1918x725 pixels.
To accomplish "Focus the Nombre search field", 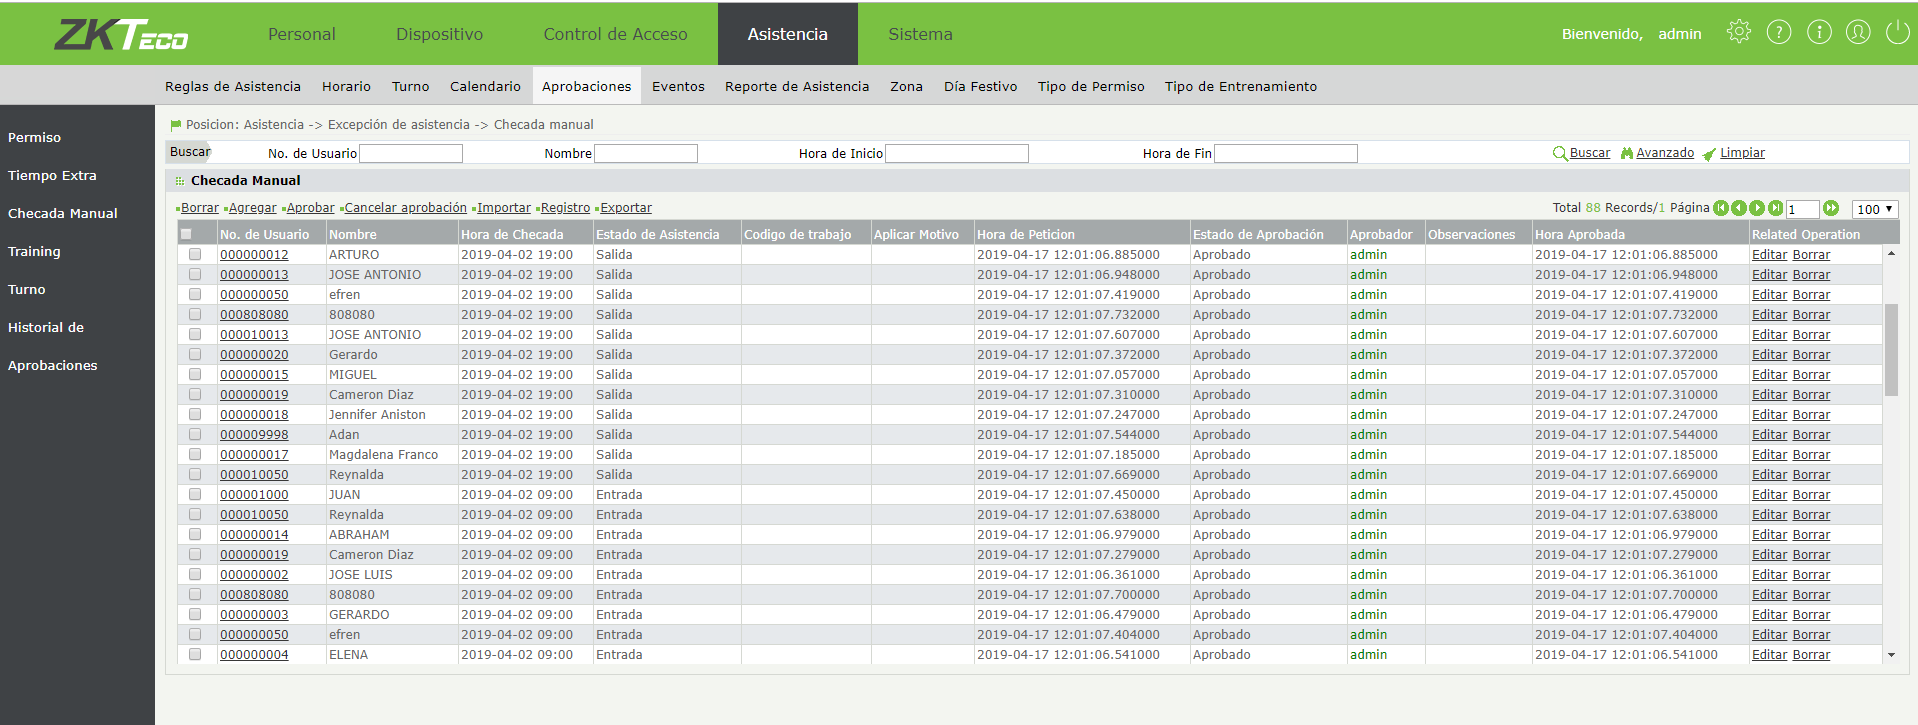I will [646, 153].
